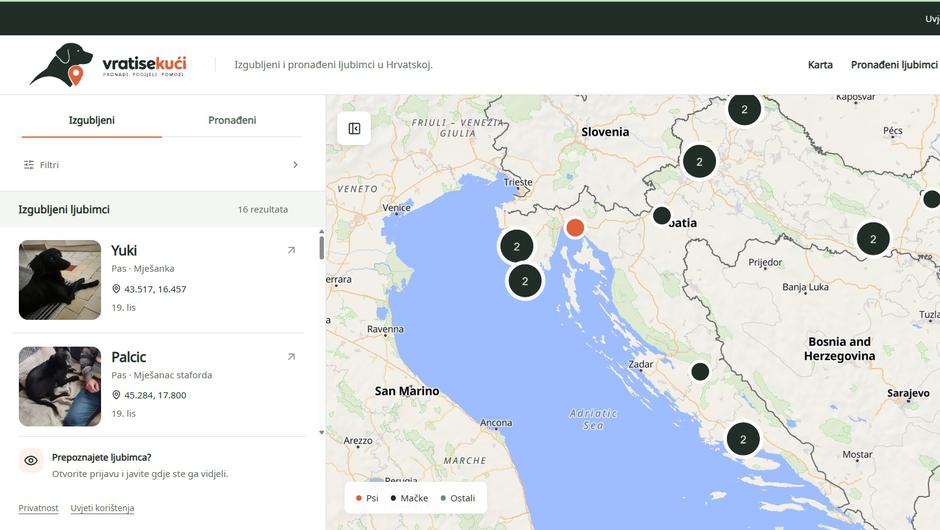Screen dimensions: 940x530
Task: Open the Filtri filters row
Action: [161, 164]
